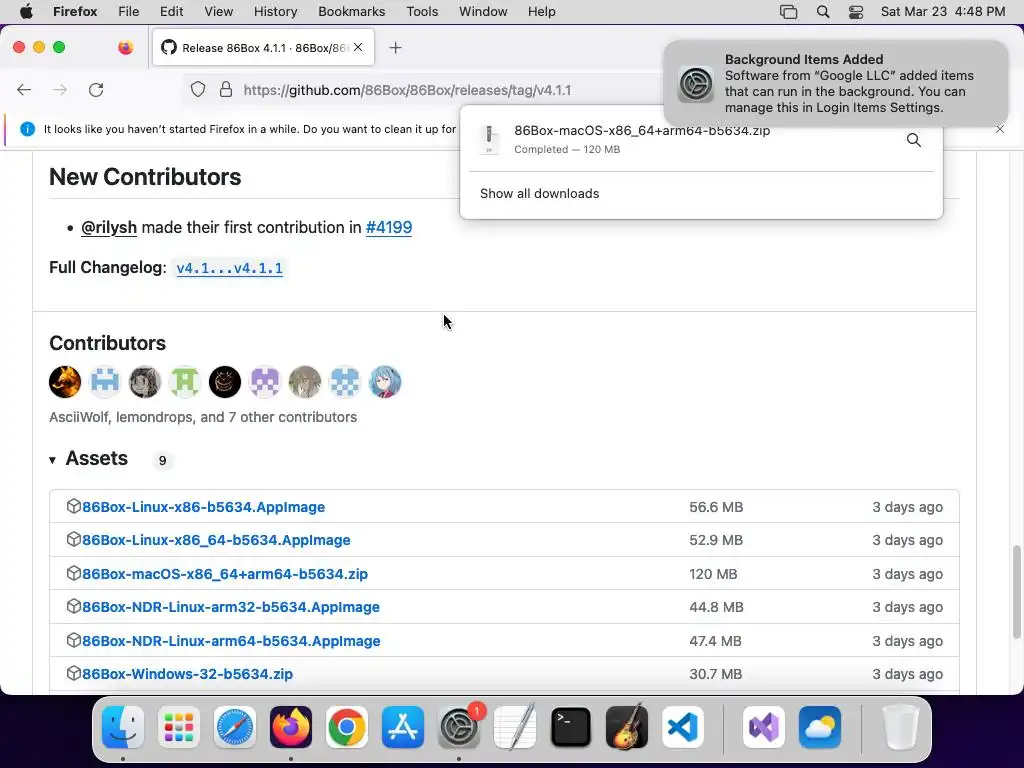Screen dimensions: 1024x768
Task: Click the Firefox dock icon
Action: tap(291, 727)
